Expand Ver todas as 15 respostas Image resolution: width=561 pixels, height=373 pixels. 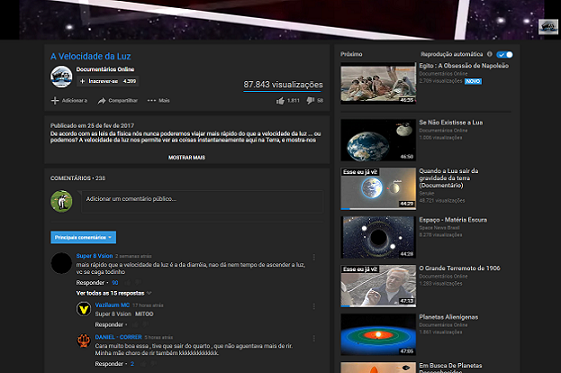click(113, 293)
